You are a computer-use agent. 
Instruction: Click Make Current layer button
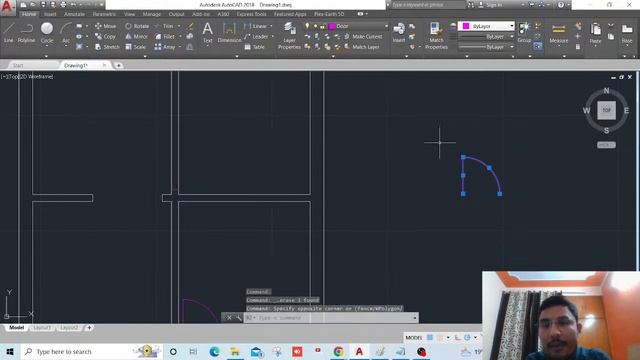pyautogui.click(x=363, y=36)
